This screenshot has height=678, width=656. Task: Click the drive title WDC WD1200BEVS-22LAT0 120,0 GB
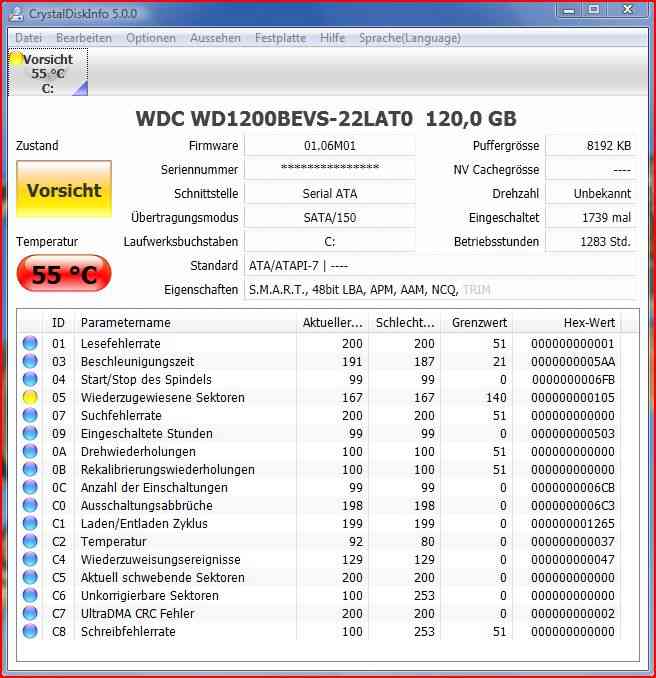(326, 119)
